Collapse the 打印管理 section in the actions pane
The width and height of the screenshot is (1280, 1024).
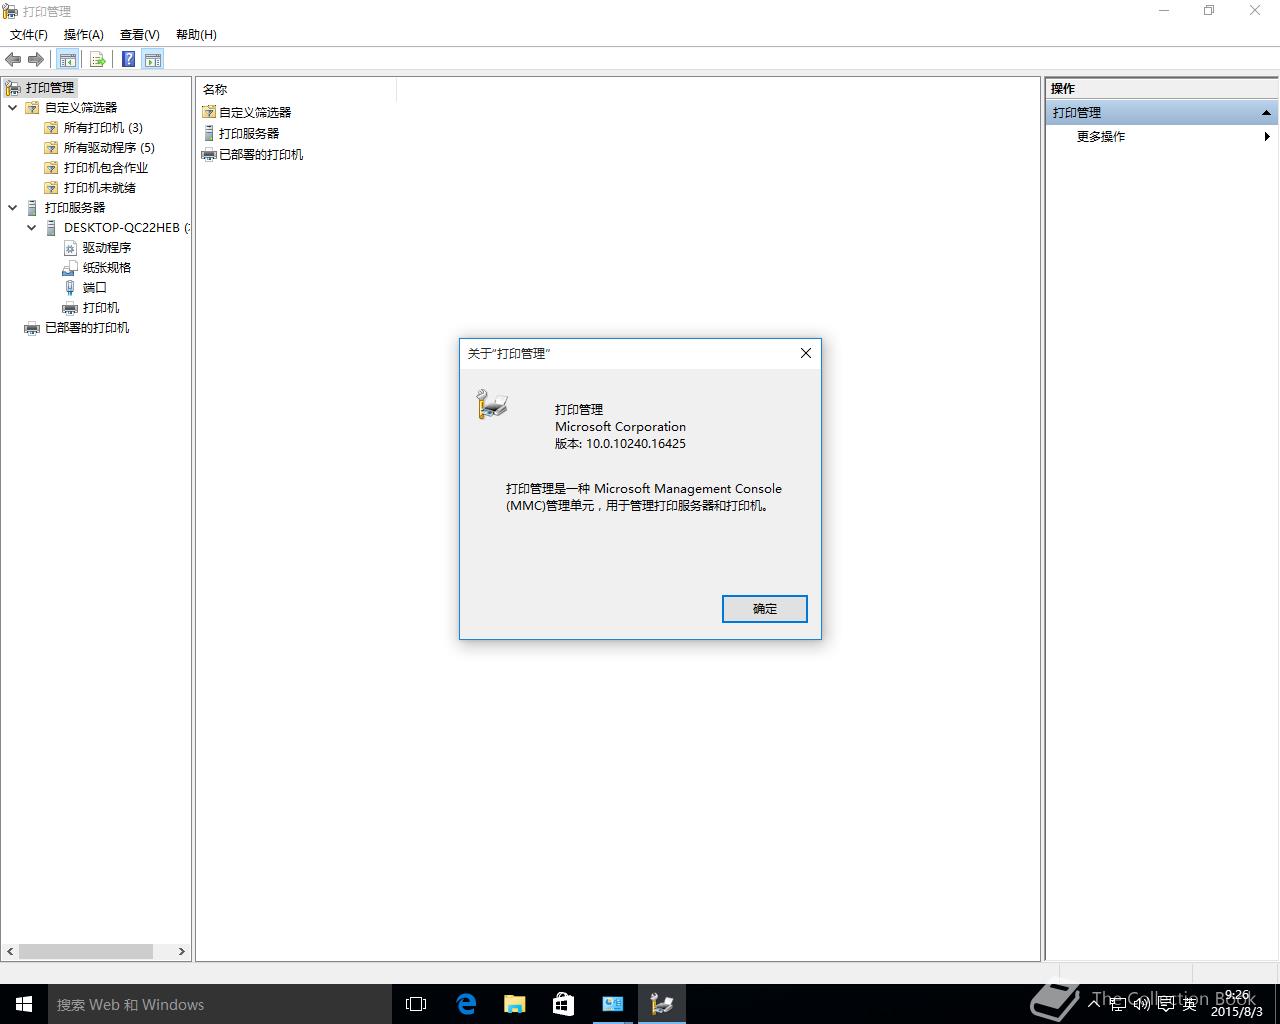tap(1266, 112)
